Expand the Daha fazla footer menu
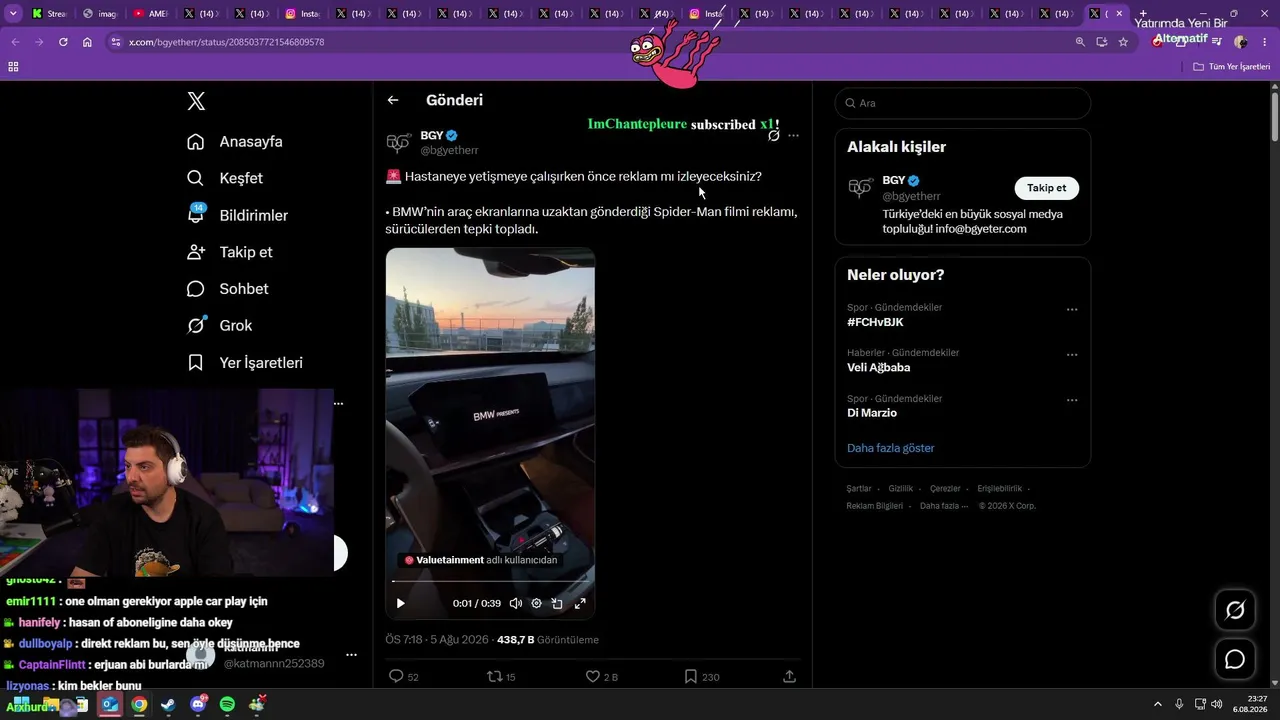Viewport: 1280px width, 720px height. pyautogui.click(x=945, y=506)
